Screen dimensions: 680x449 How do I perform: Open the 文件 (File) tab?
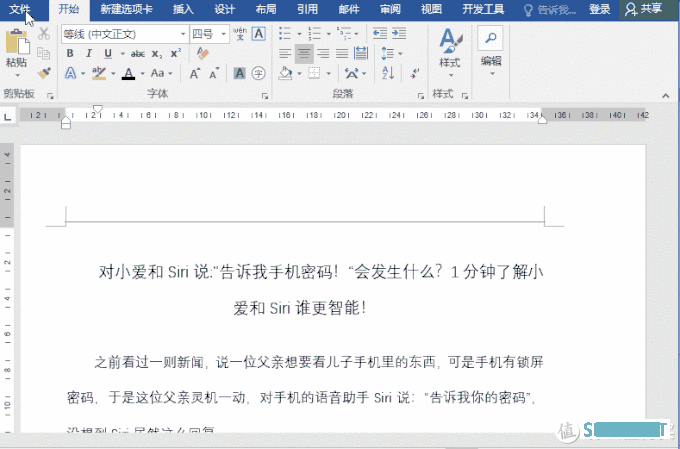coord(20,9)
